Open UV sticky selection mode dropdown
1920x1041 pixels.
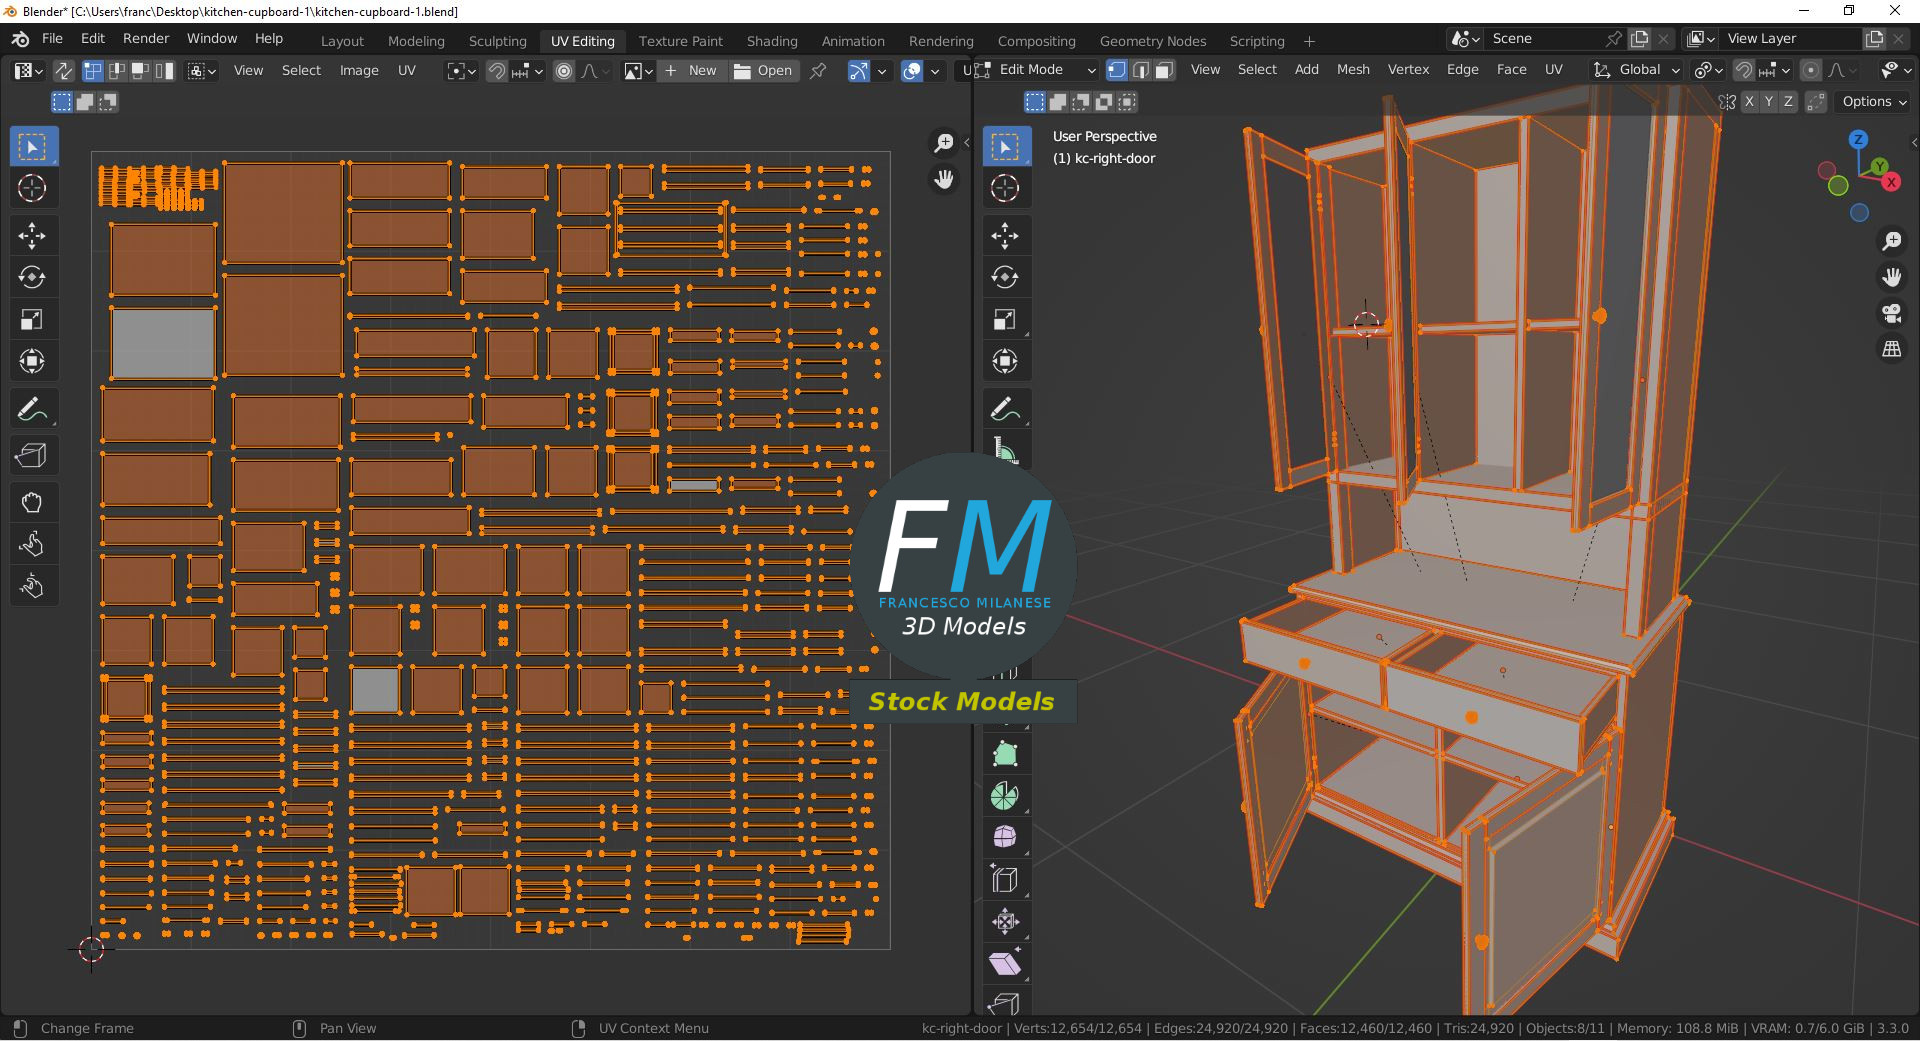pos(201,70)
